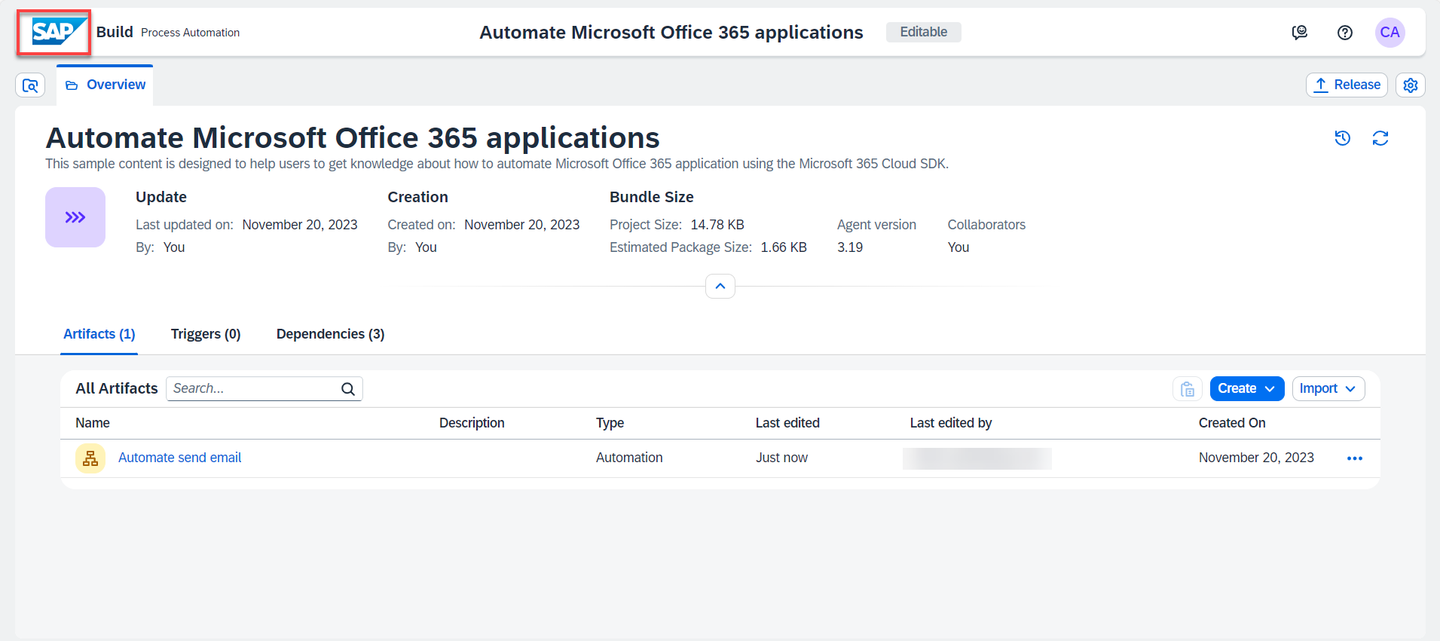Open the help question mark icon
The image size is (1440, 641).
1345,32
